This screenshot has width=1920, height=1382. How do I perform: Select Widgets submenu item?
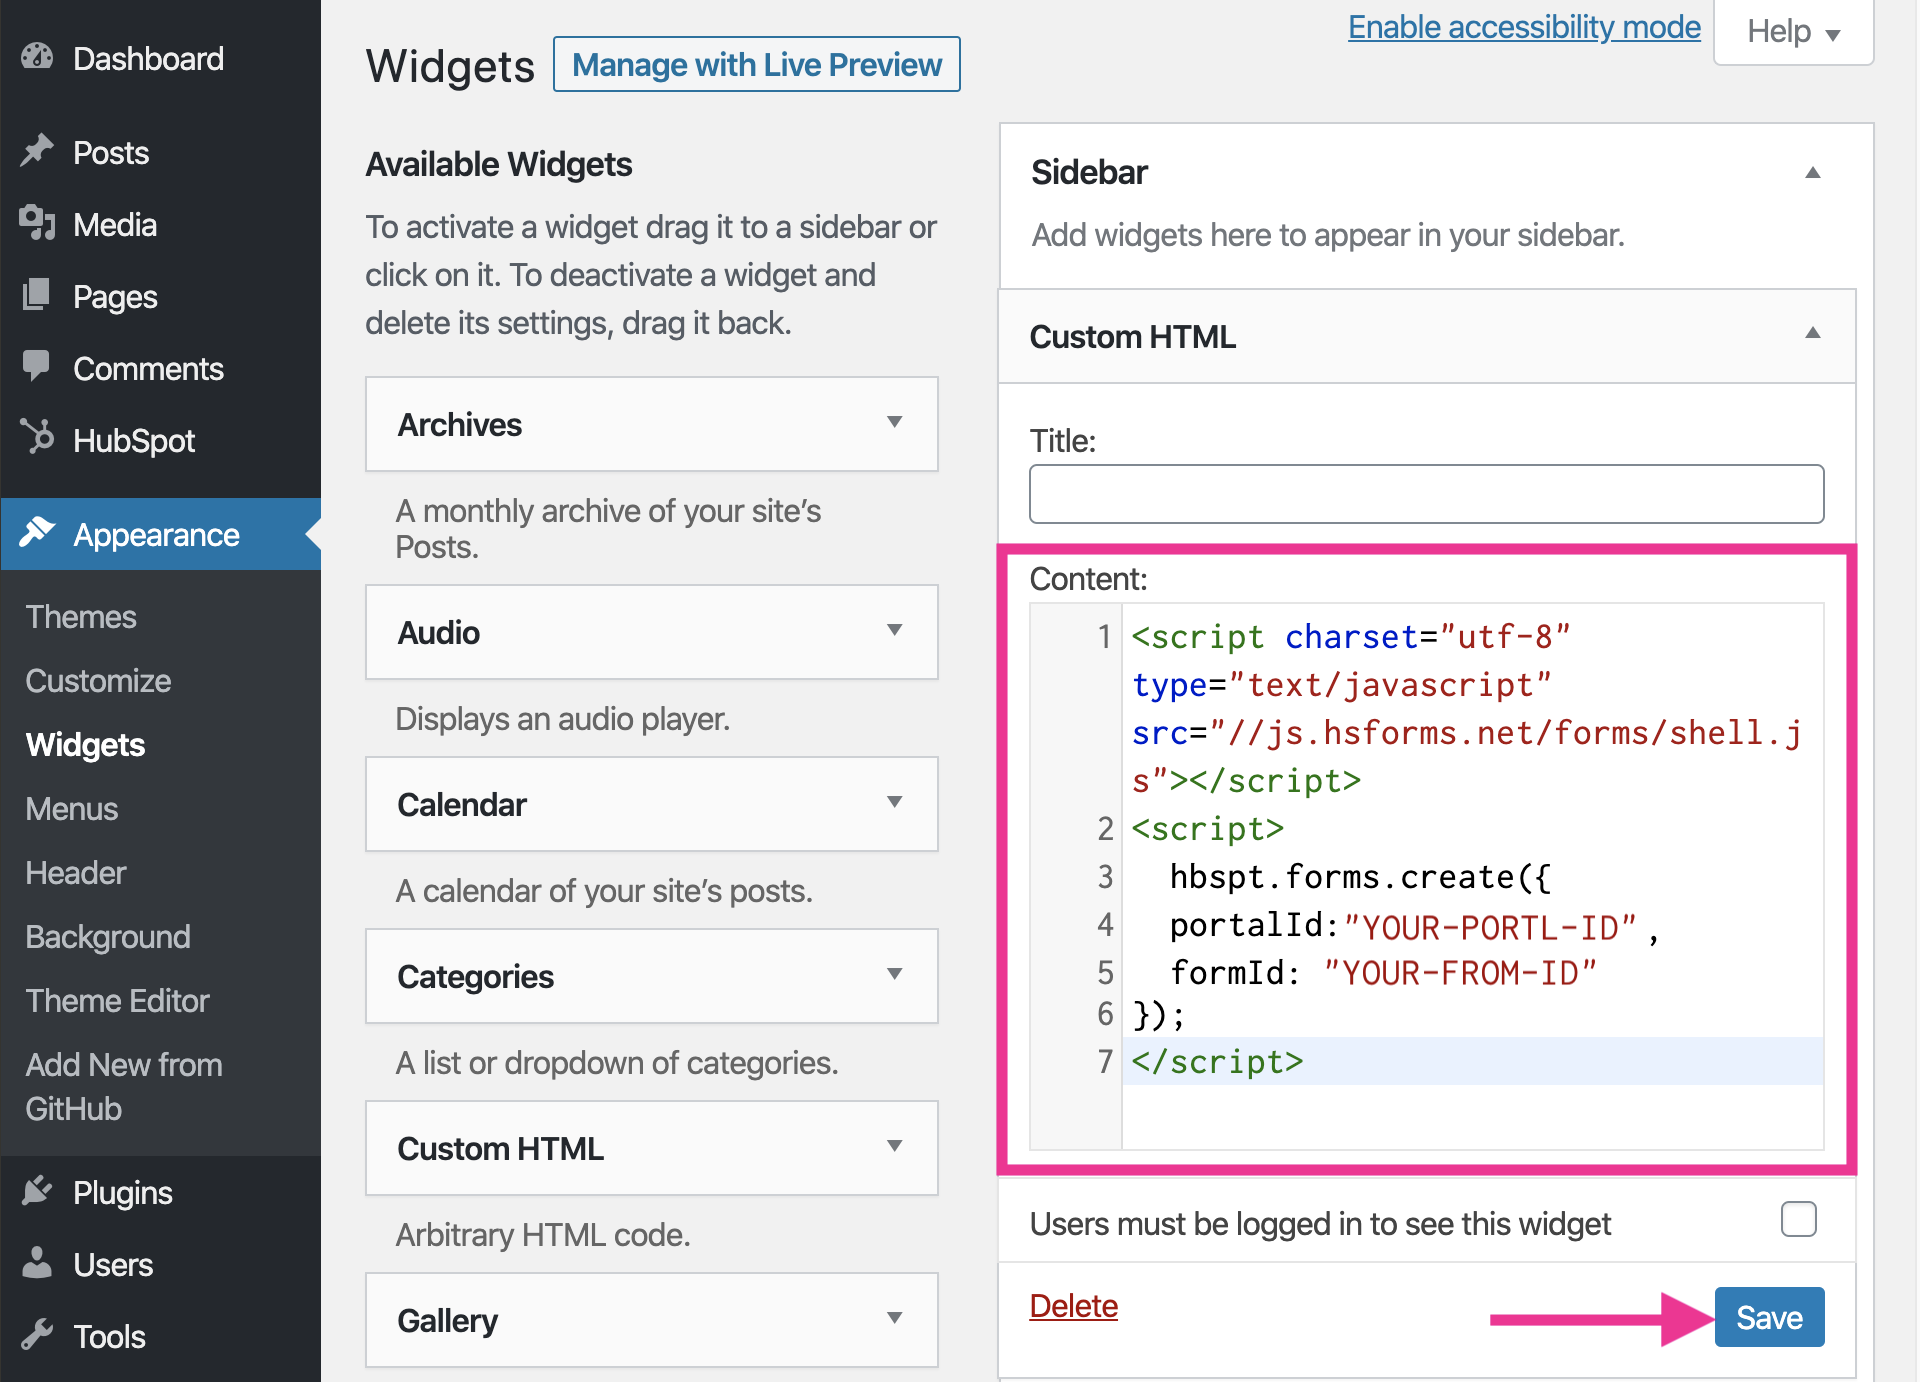(x=85, y=745)
